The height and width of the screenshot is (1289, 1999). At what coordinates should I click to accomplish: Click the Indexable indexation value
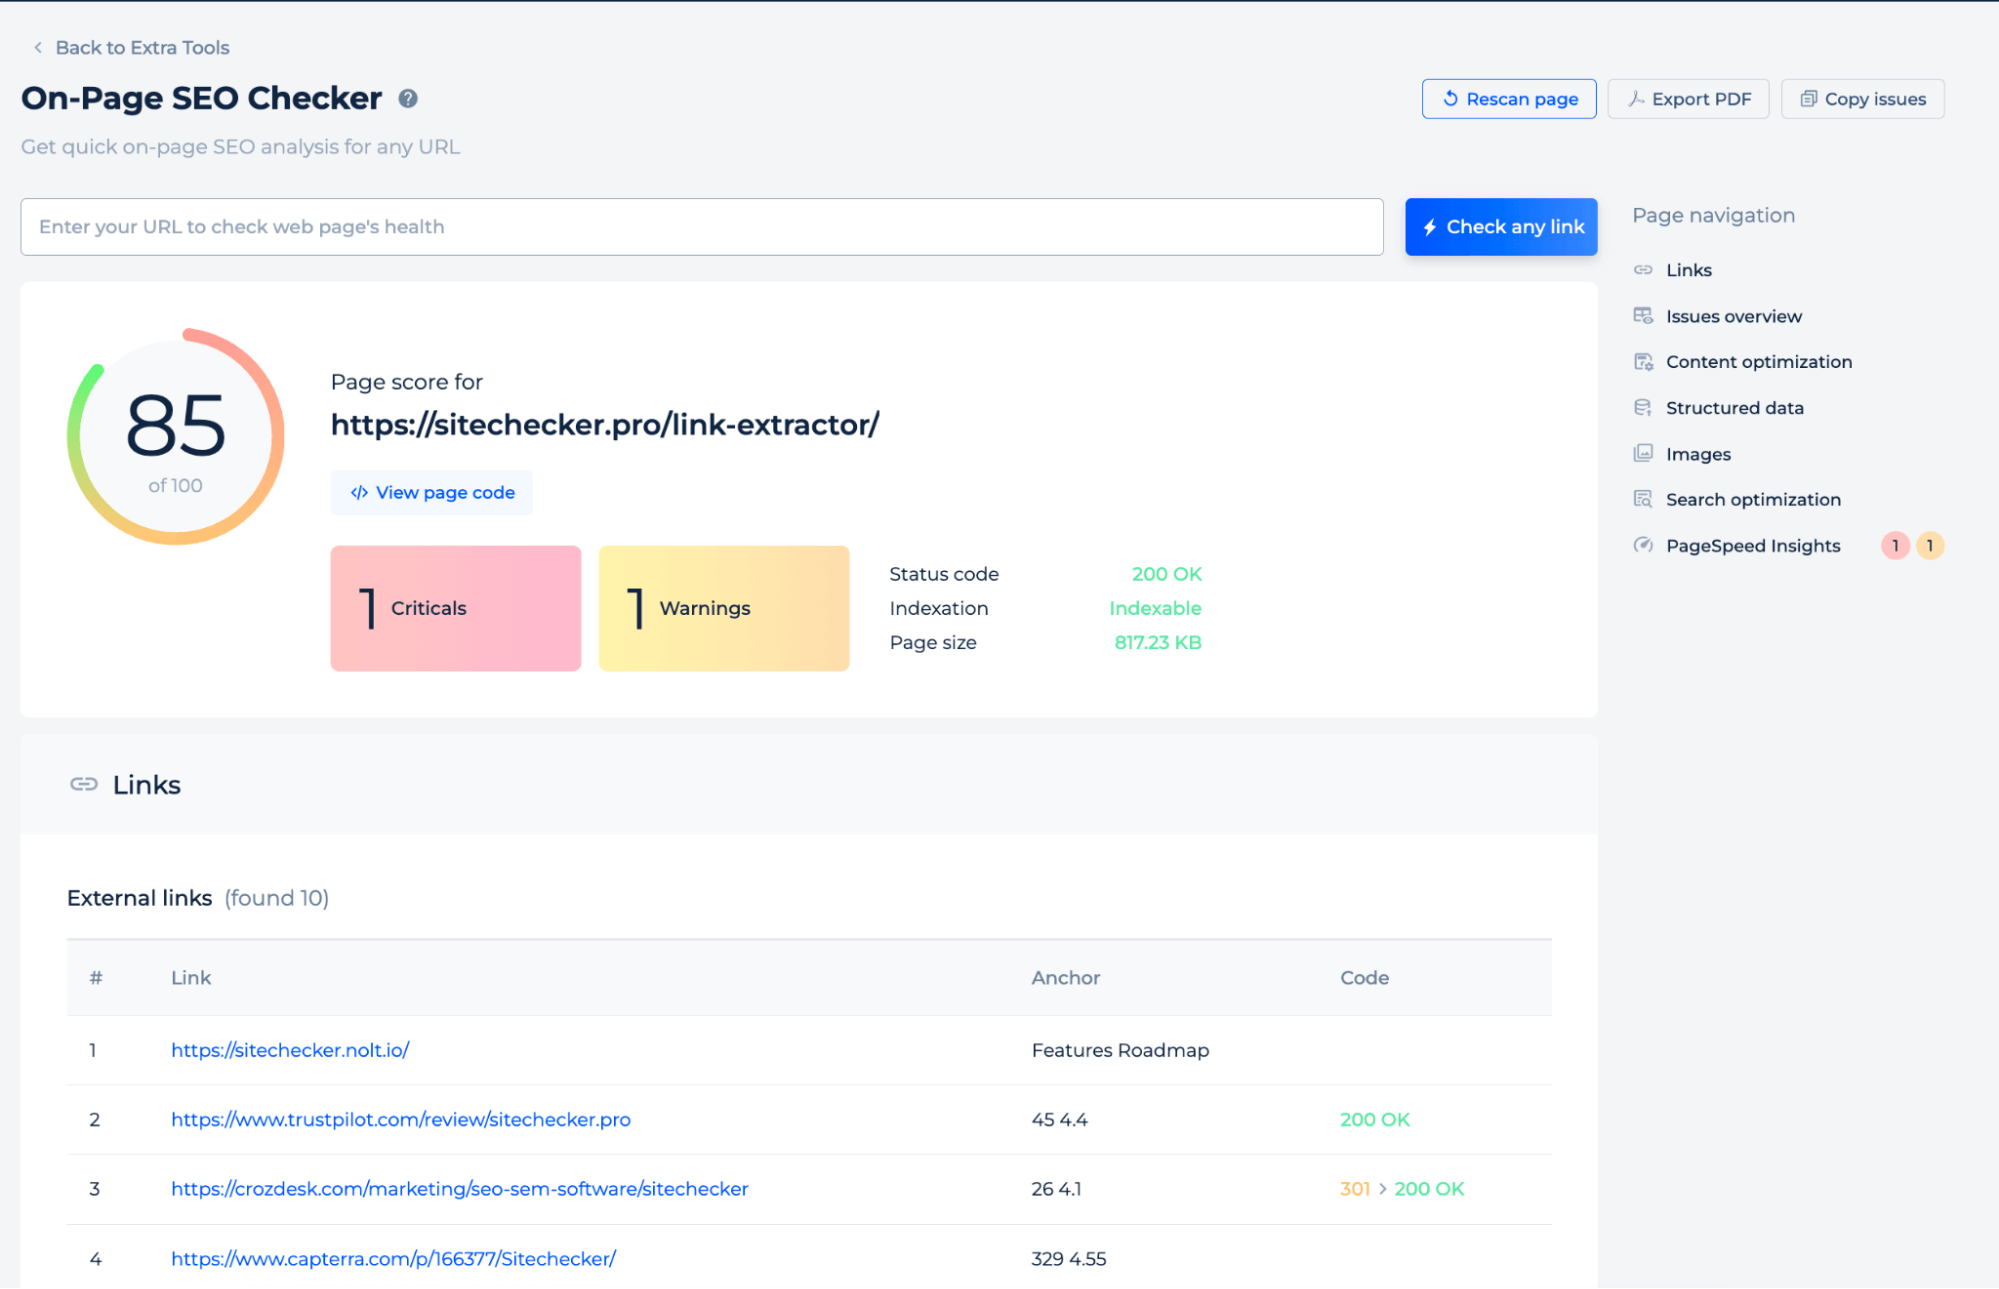pos(1155,608)
